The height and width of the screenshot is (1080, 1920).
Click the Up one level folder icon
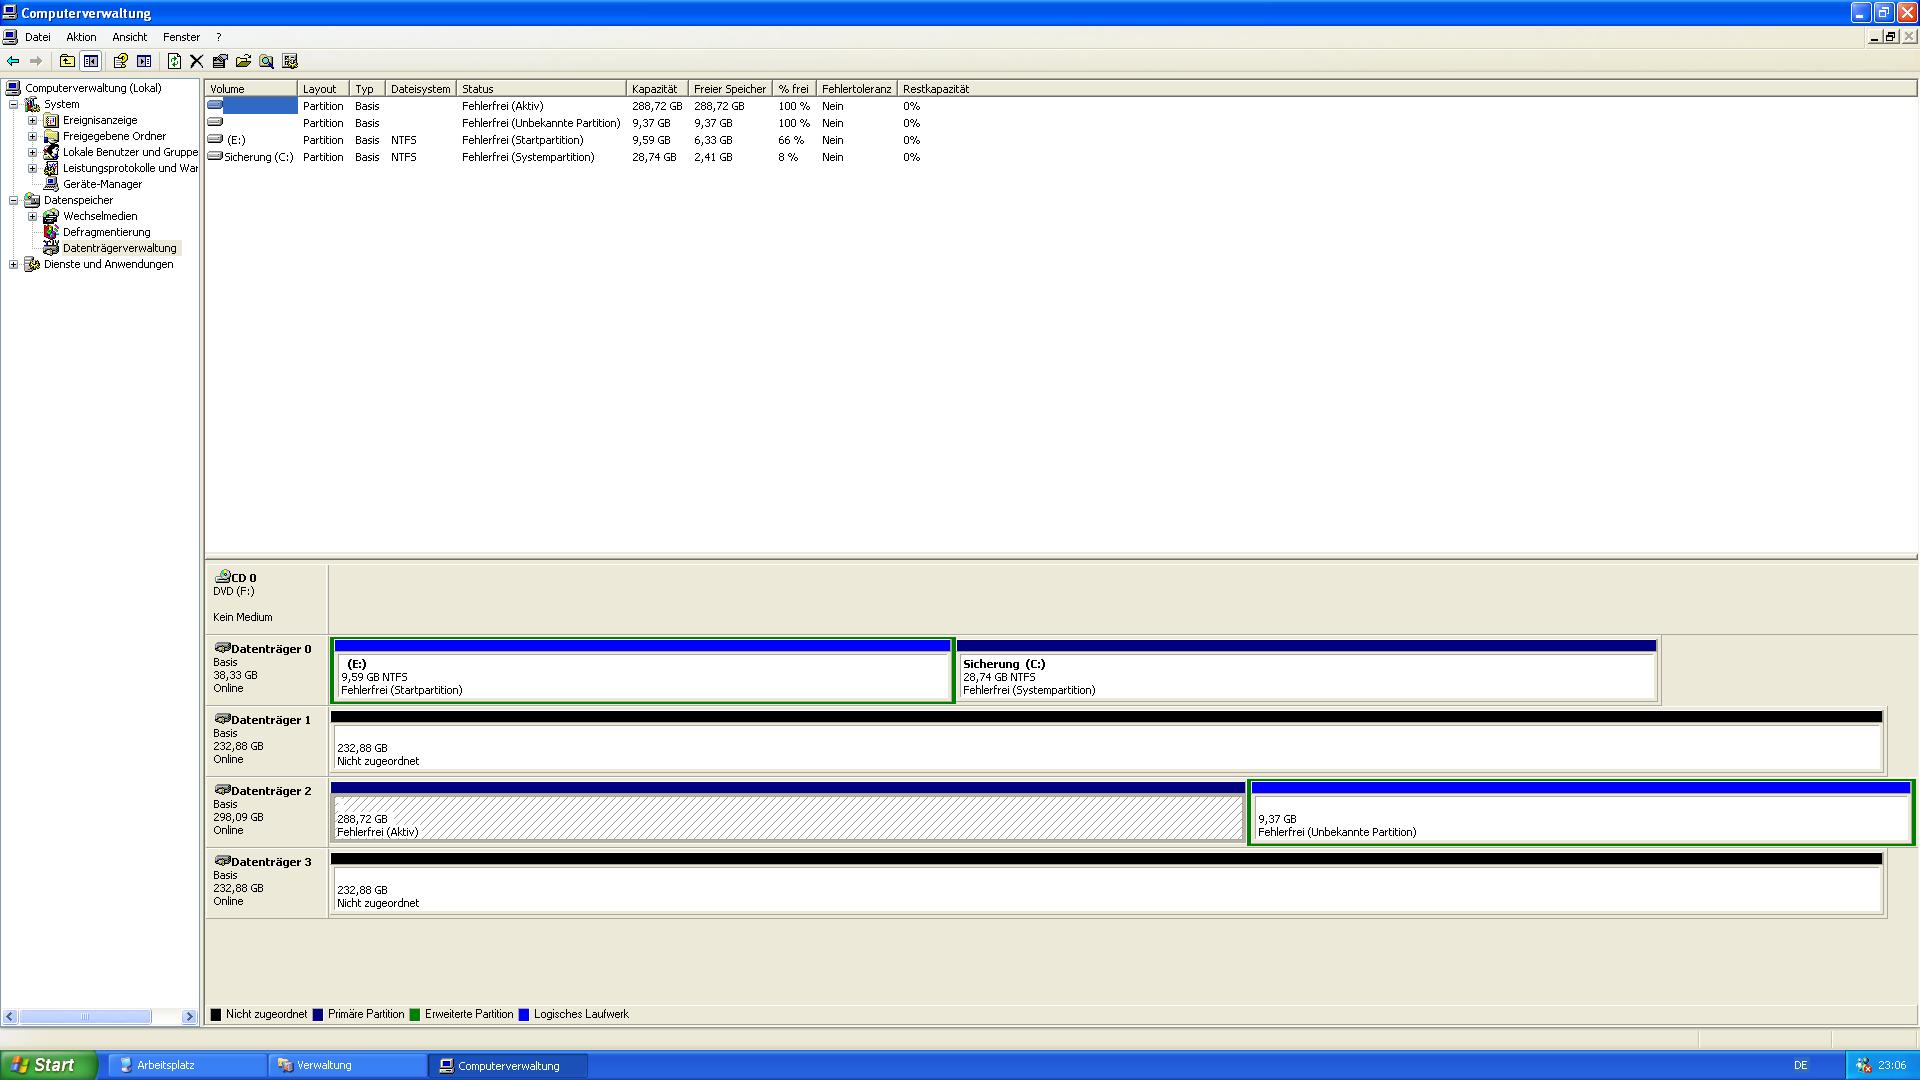click(x=67, y=61)
